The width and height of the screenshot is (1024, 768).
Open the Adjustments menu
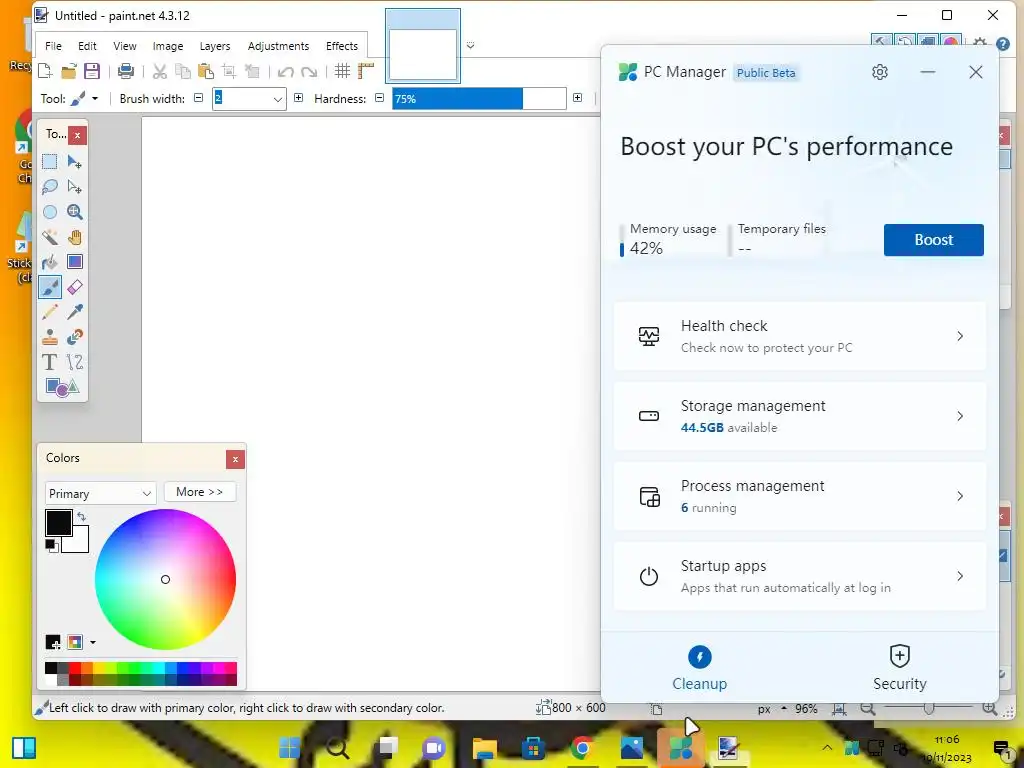pos(278,46)
